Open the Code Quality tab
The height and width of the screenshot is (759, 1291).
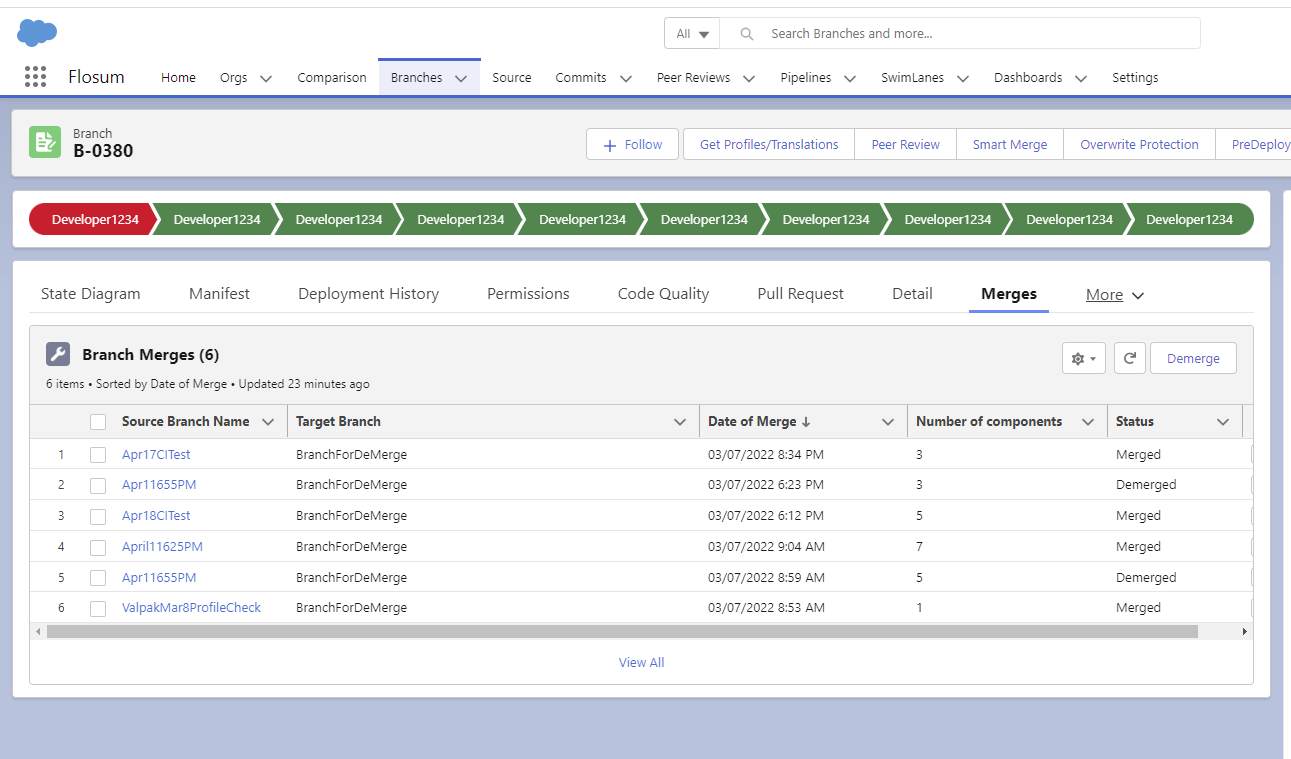pyautogui.click(x=663, y=294)
